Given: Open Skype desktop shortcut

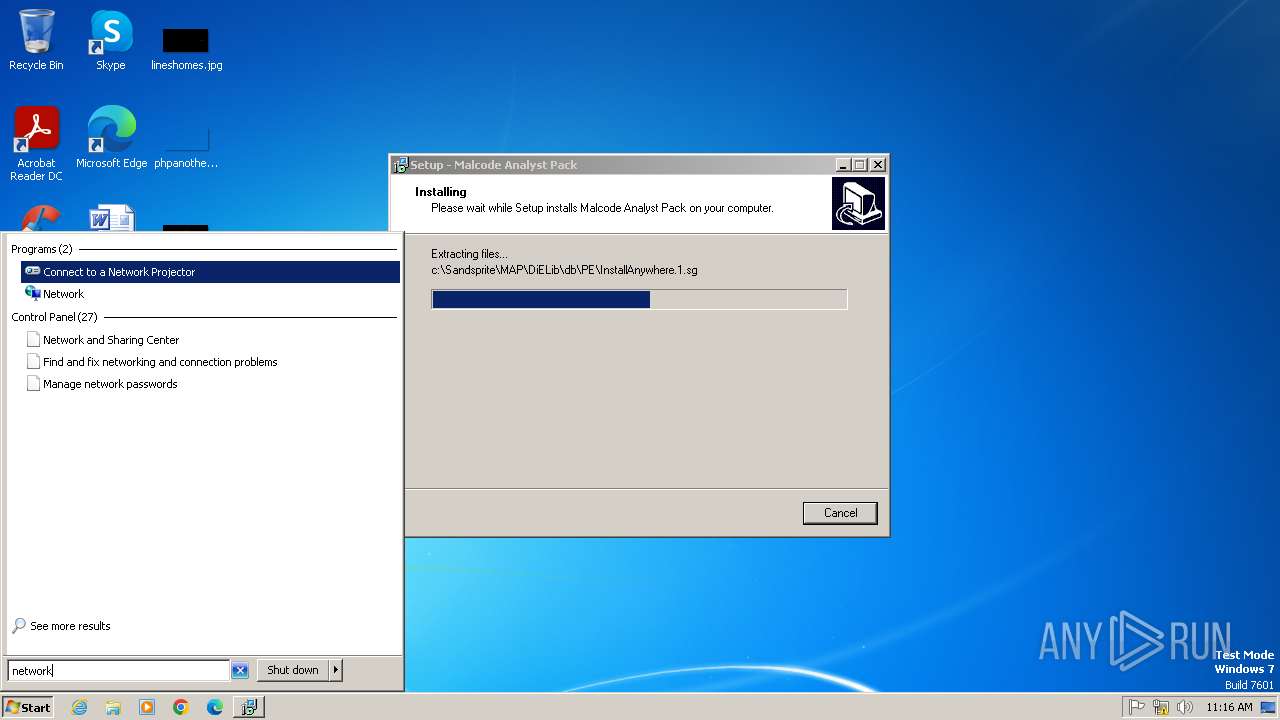Looking at the screenshot, I should pyautogui.click(x=110, y=40).
